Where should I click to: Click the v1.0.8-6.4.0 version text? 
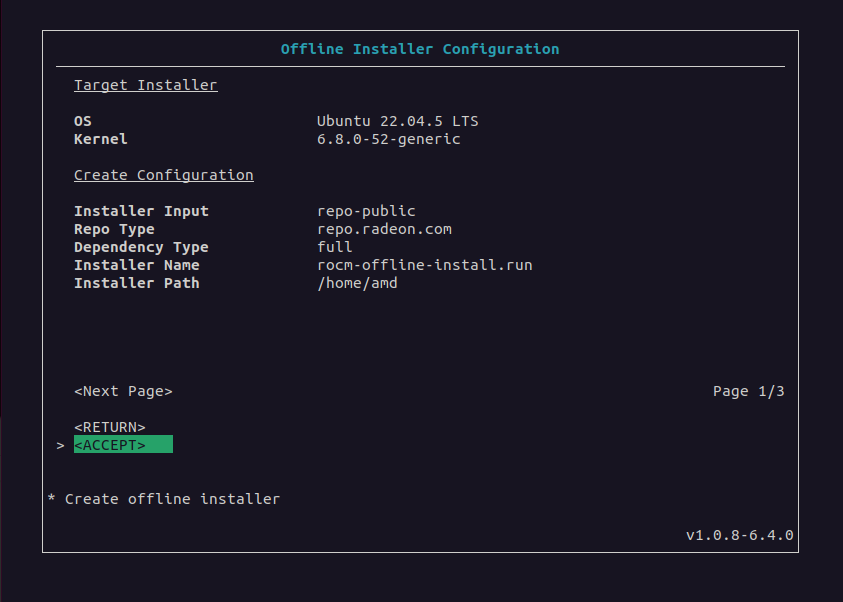click(x=739, y=535)
